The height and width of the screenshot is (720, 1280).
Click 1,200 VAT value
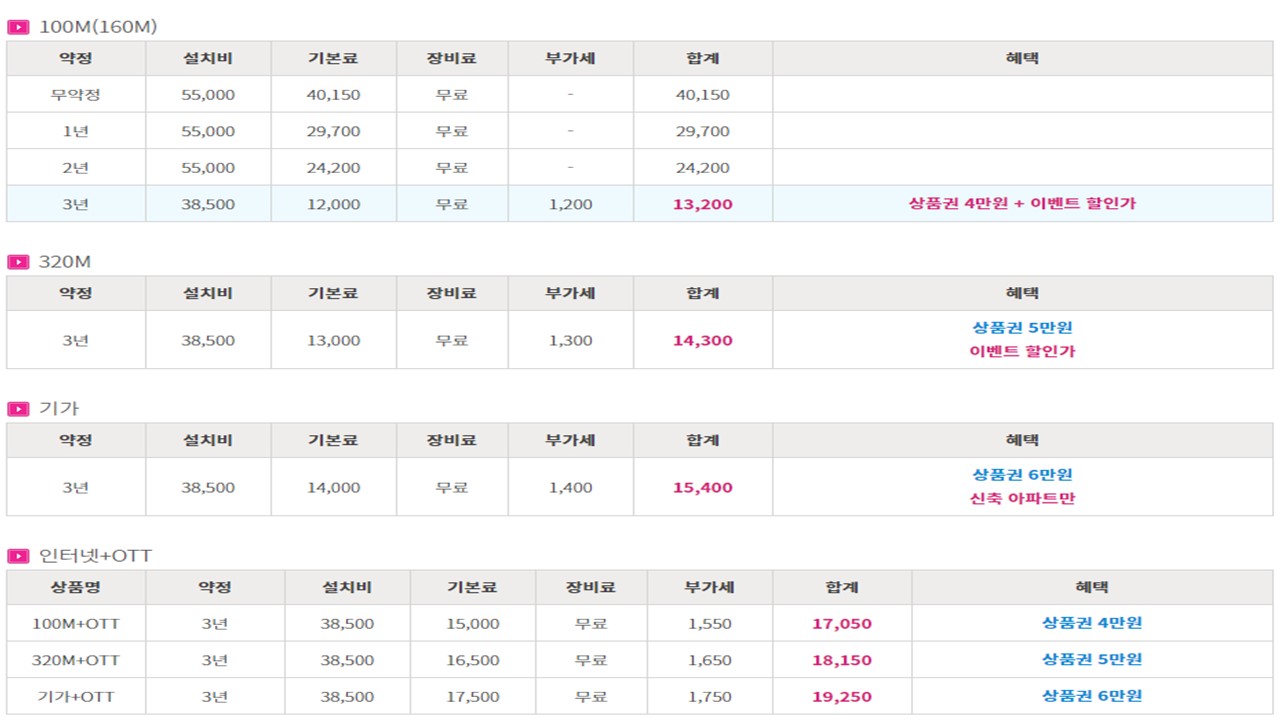[x=571, y=204]
